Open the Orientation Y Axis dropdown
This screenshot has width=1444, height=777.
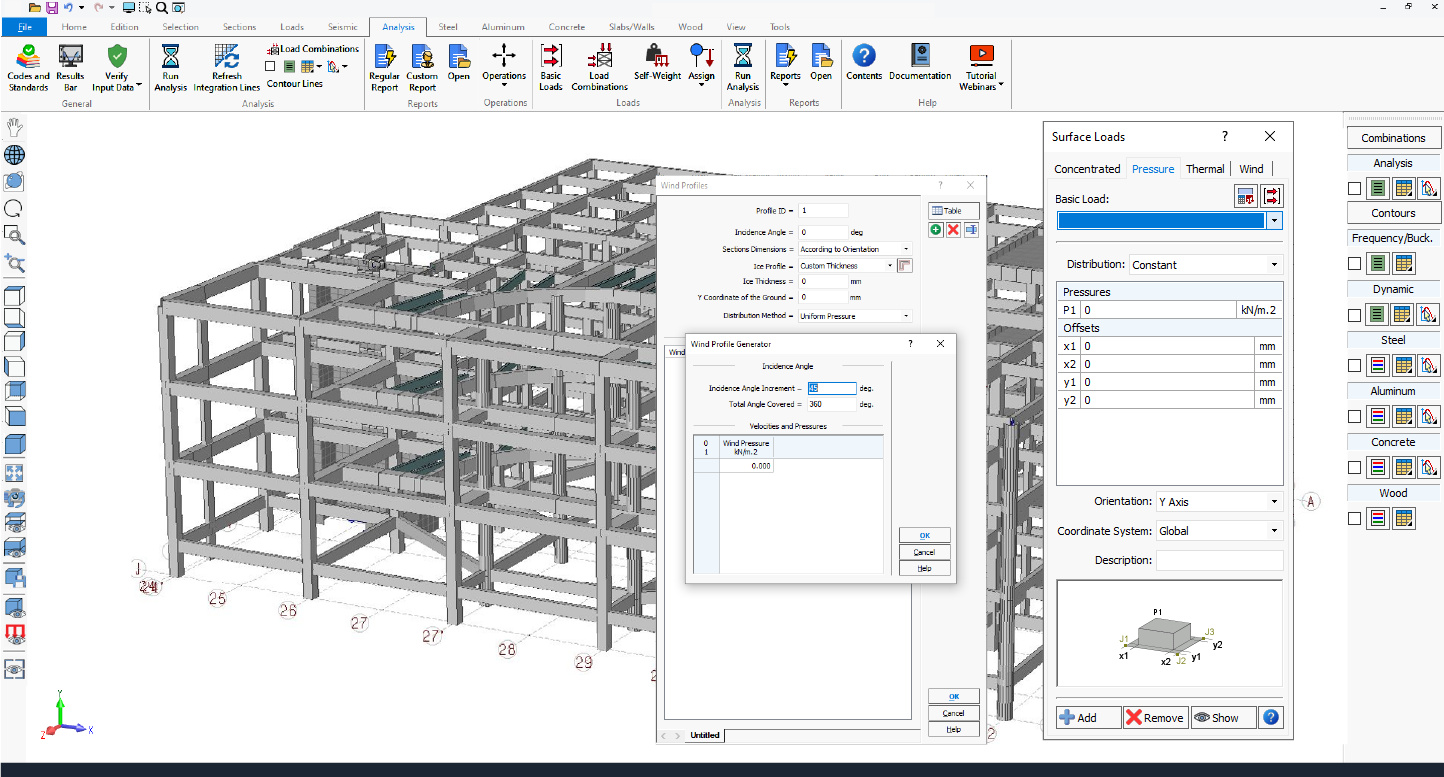(x=1218, y=502)
